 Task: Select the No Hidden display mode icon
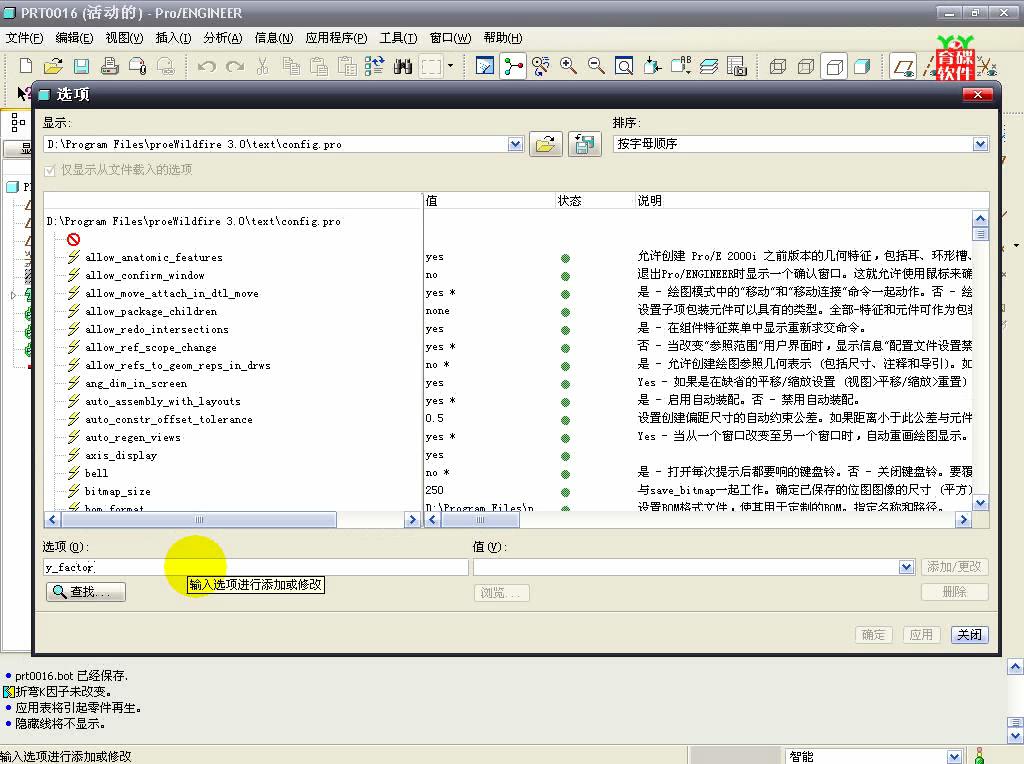tap(835, 66)
